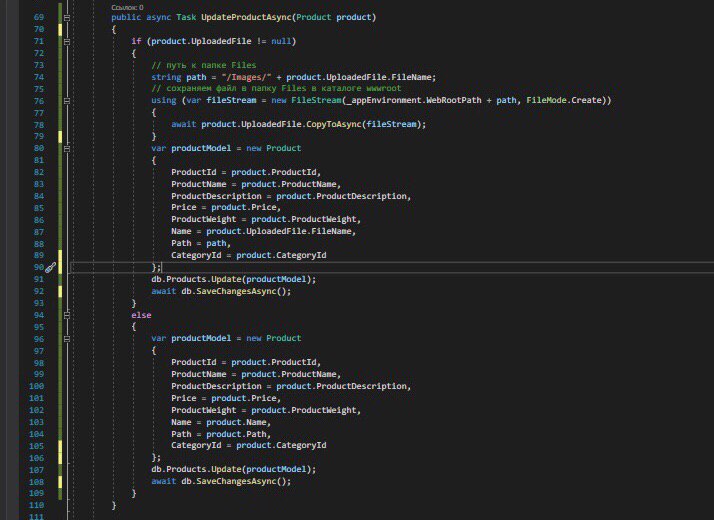Open the Quick Actions screwdriver icon at line 90
Screen dimensions: 714x520
(x=50, y=267)
